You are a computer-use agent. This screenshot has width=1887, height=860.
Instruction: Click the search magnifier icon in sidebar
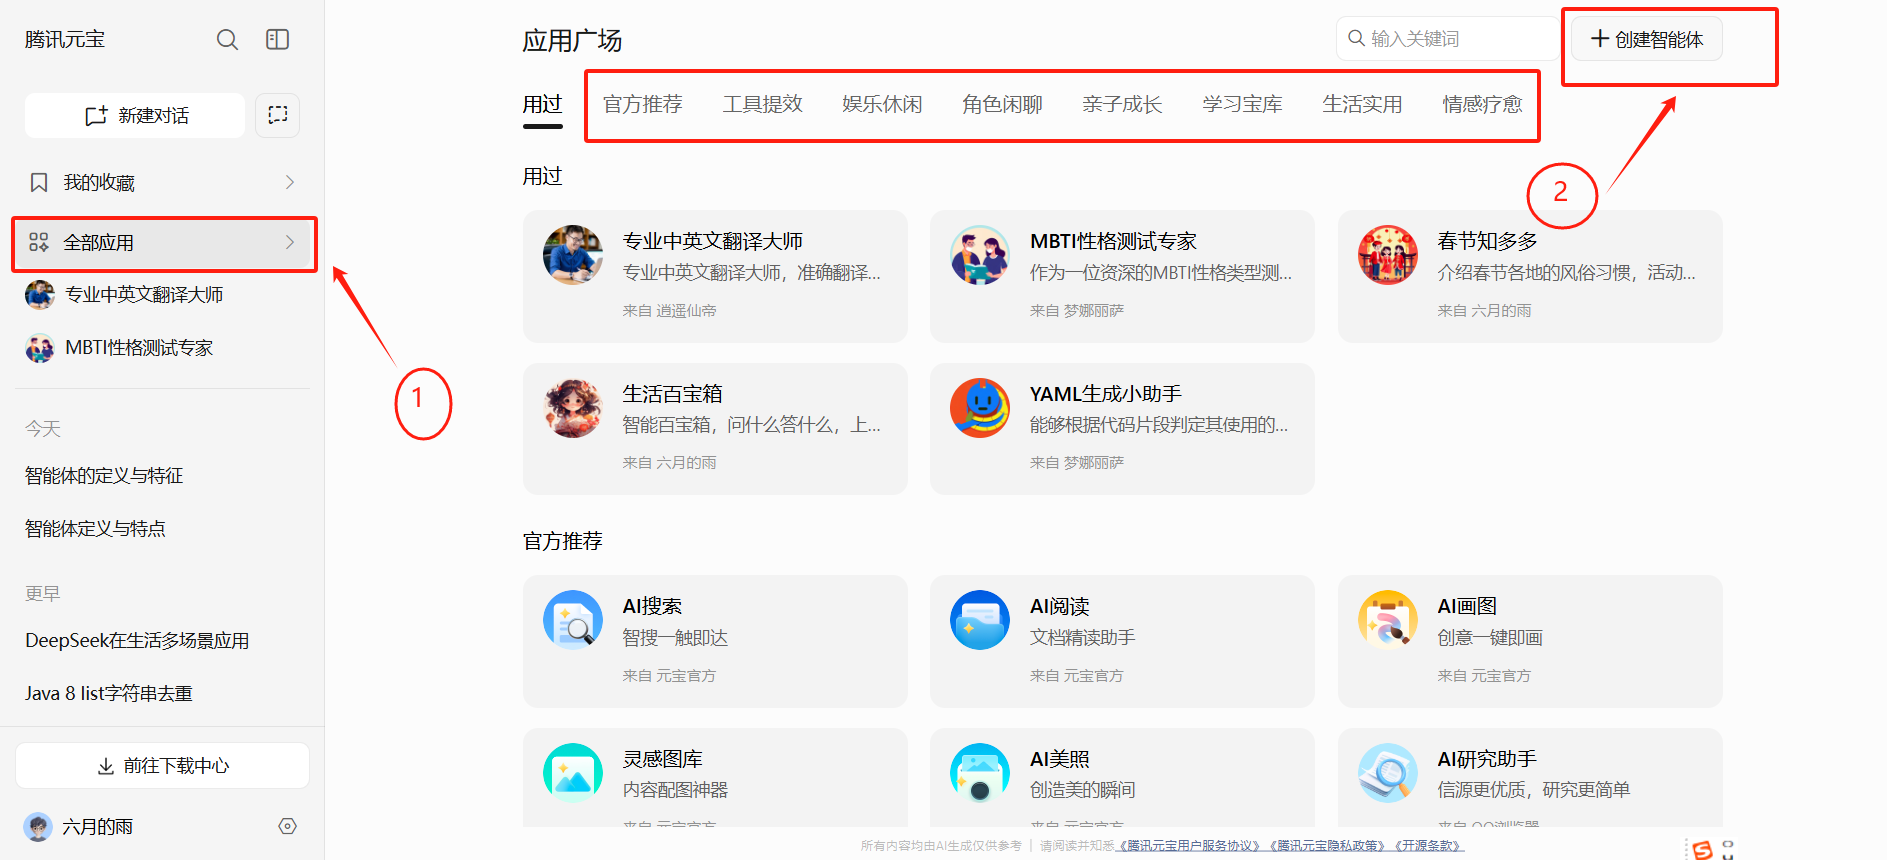point(227,39)
